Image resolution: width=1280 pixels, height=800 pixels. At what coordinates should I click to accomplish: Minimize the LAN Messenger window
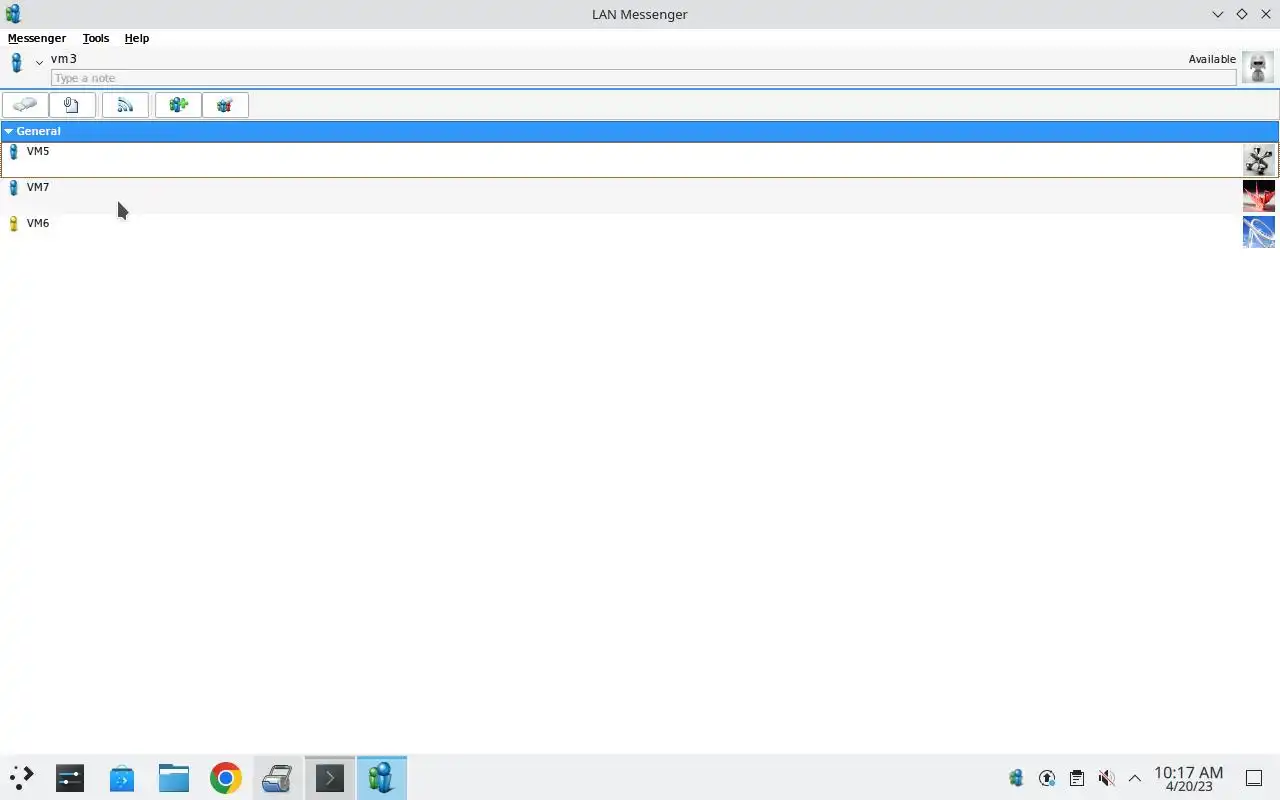pyautogui.click(x=1218, y=14)
